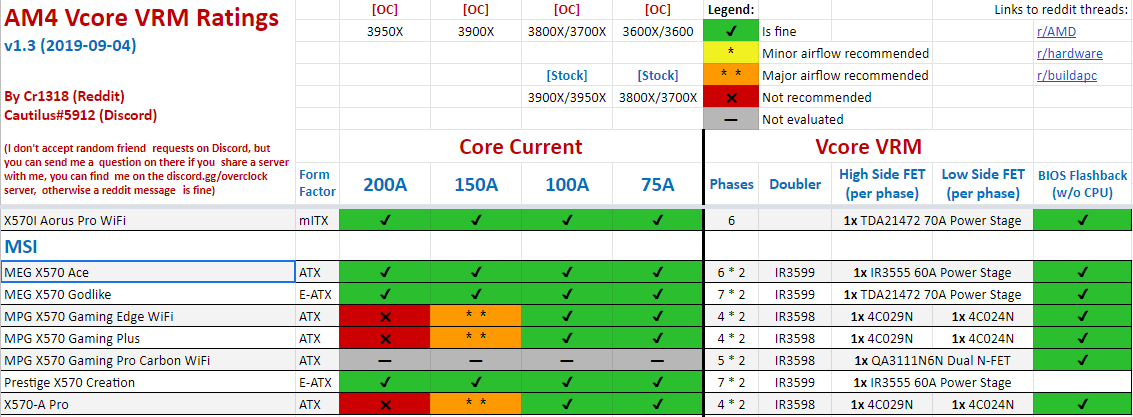This screenshot has width=1133, height=417.
Task: Click the 'Core Current' group heading
Action: click(x=521, y=147)
